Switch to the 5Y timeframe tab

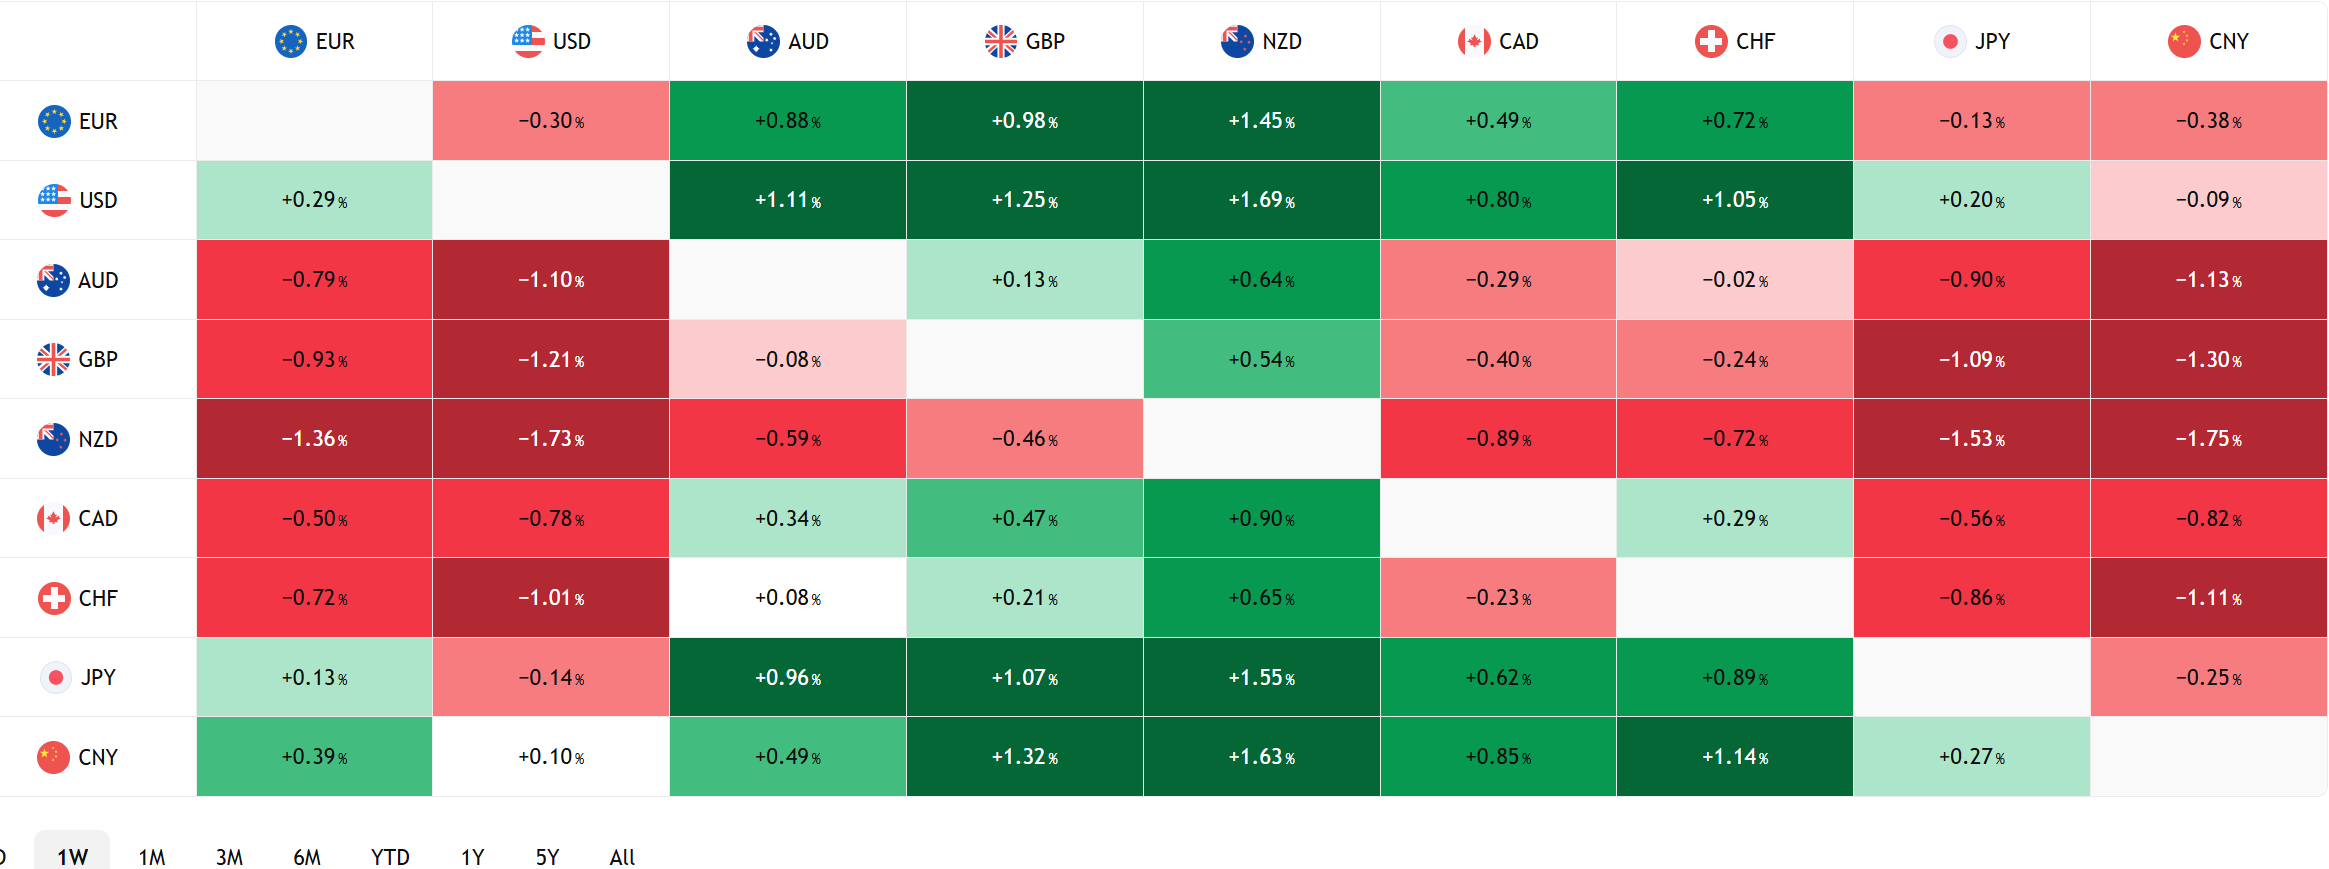(547, 857)
